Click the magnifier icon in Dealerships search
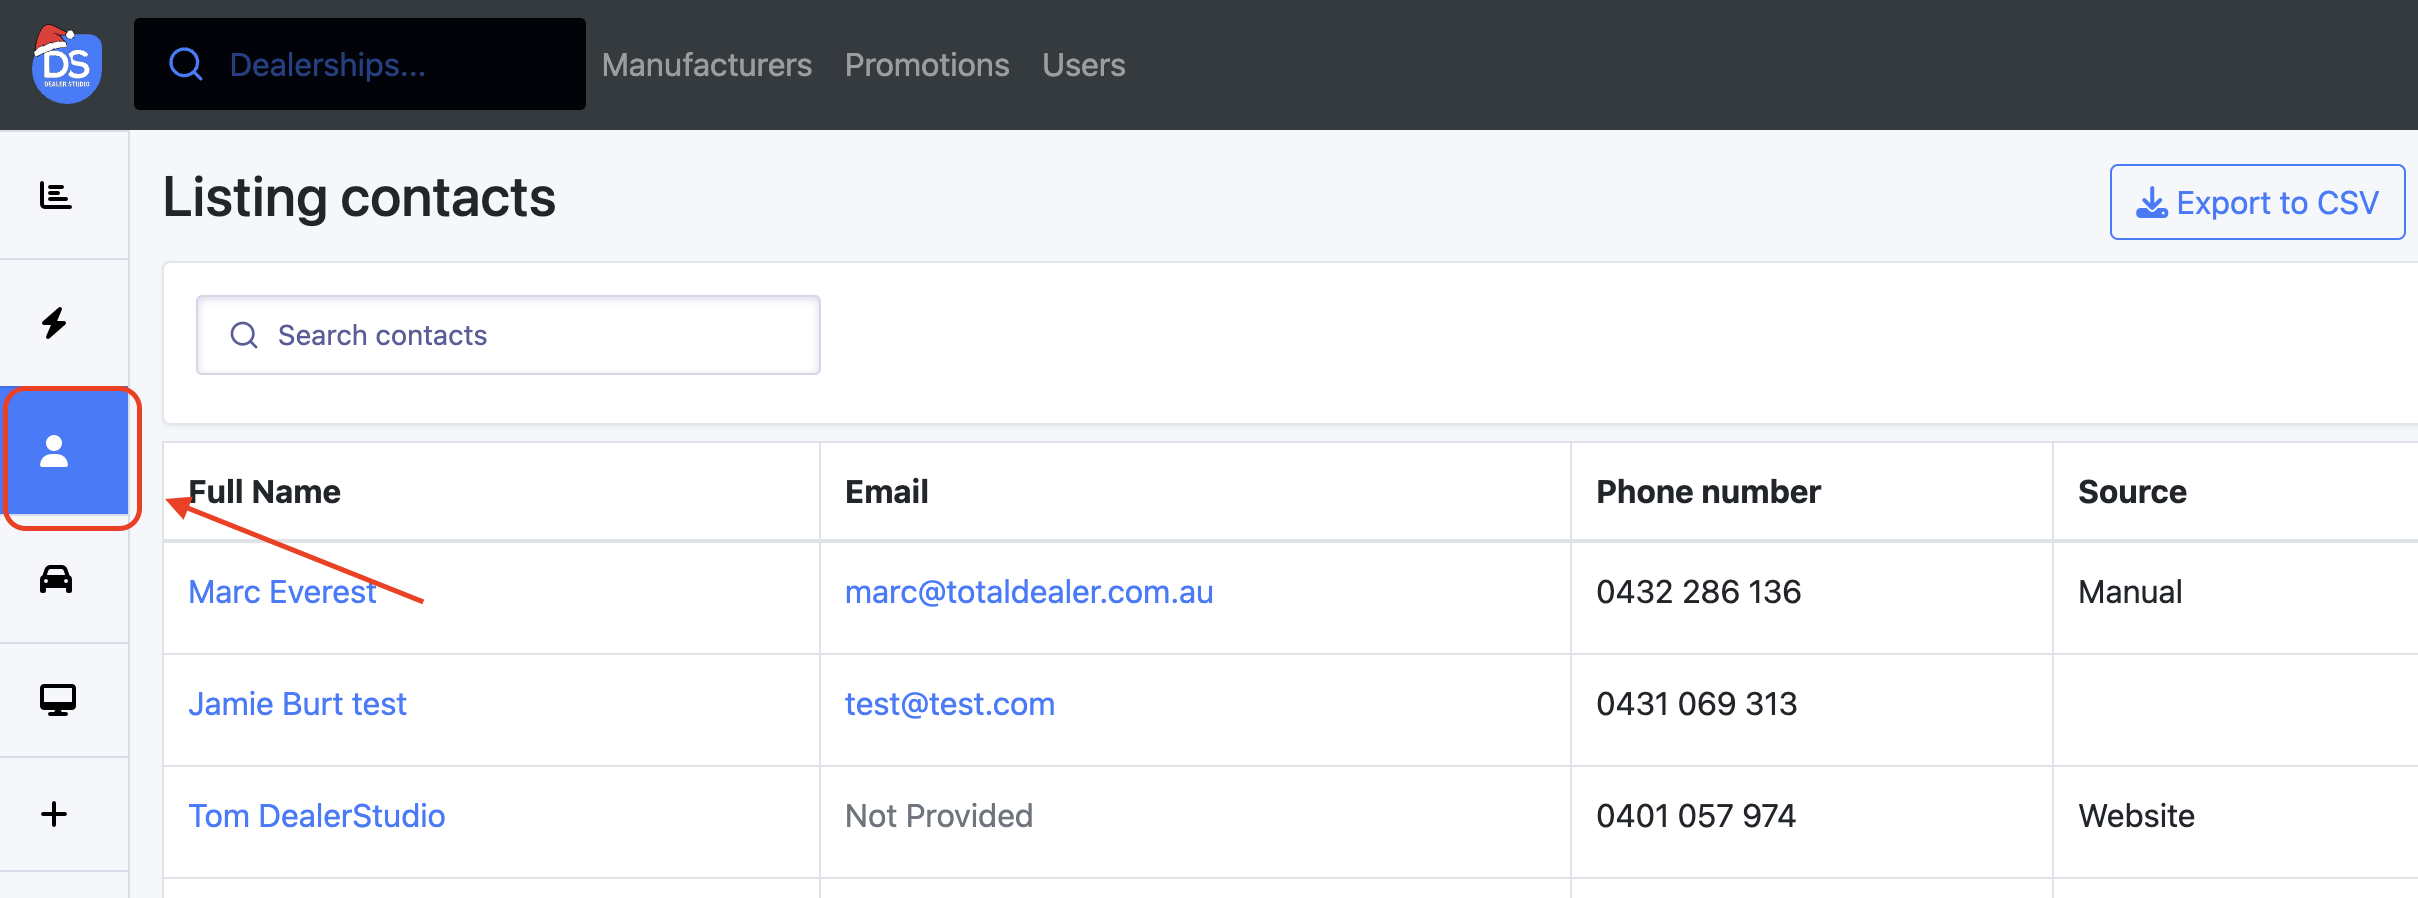Image resolution: width=2418 pixels, height=898 pixels. [186, 65]
